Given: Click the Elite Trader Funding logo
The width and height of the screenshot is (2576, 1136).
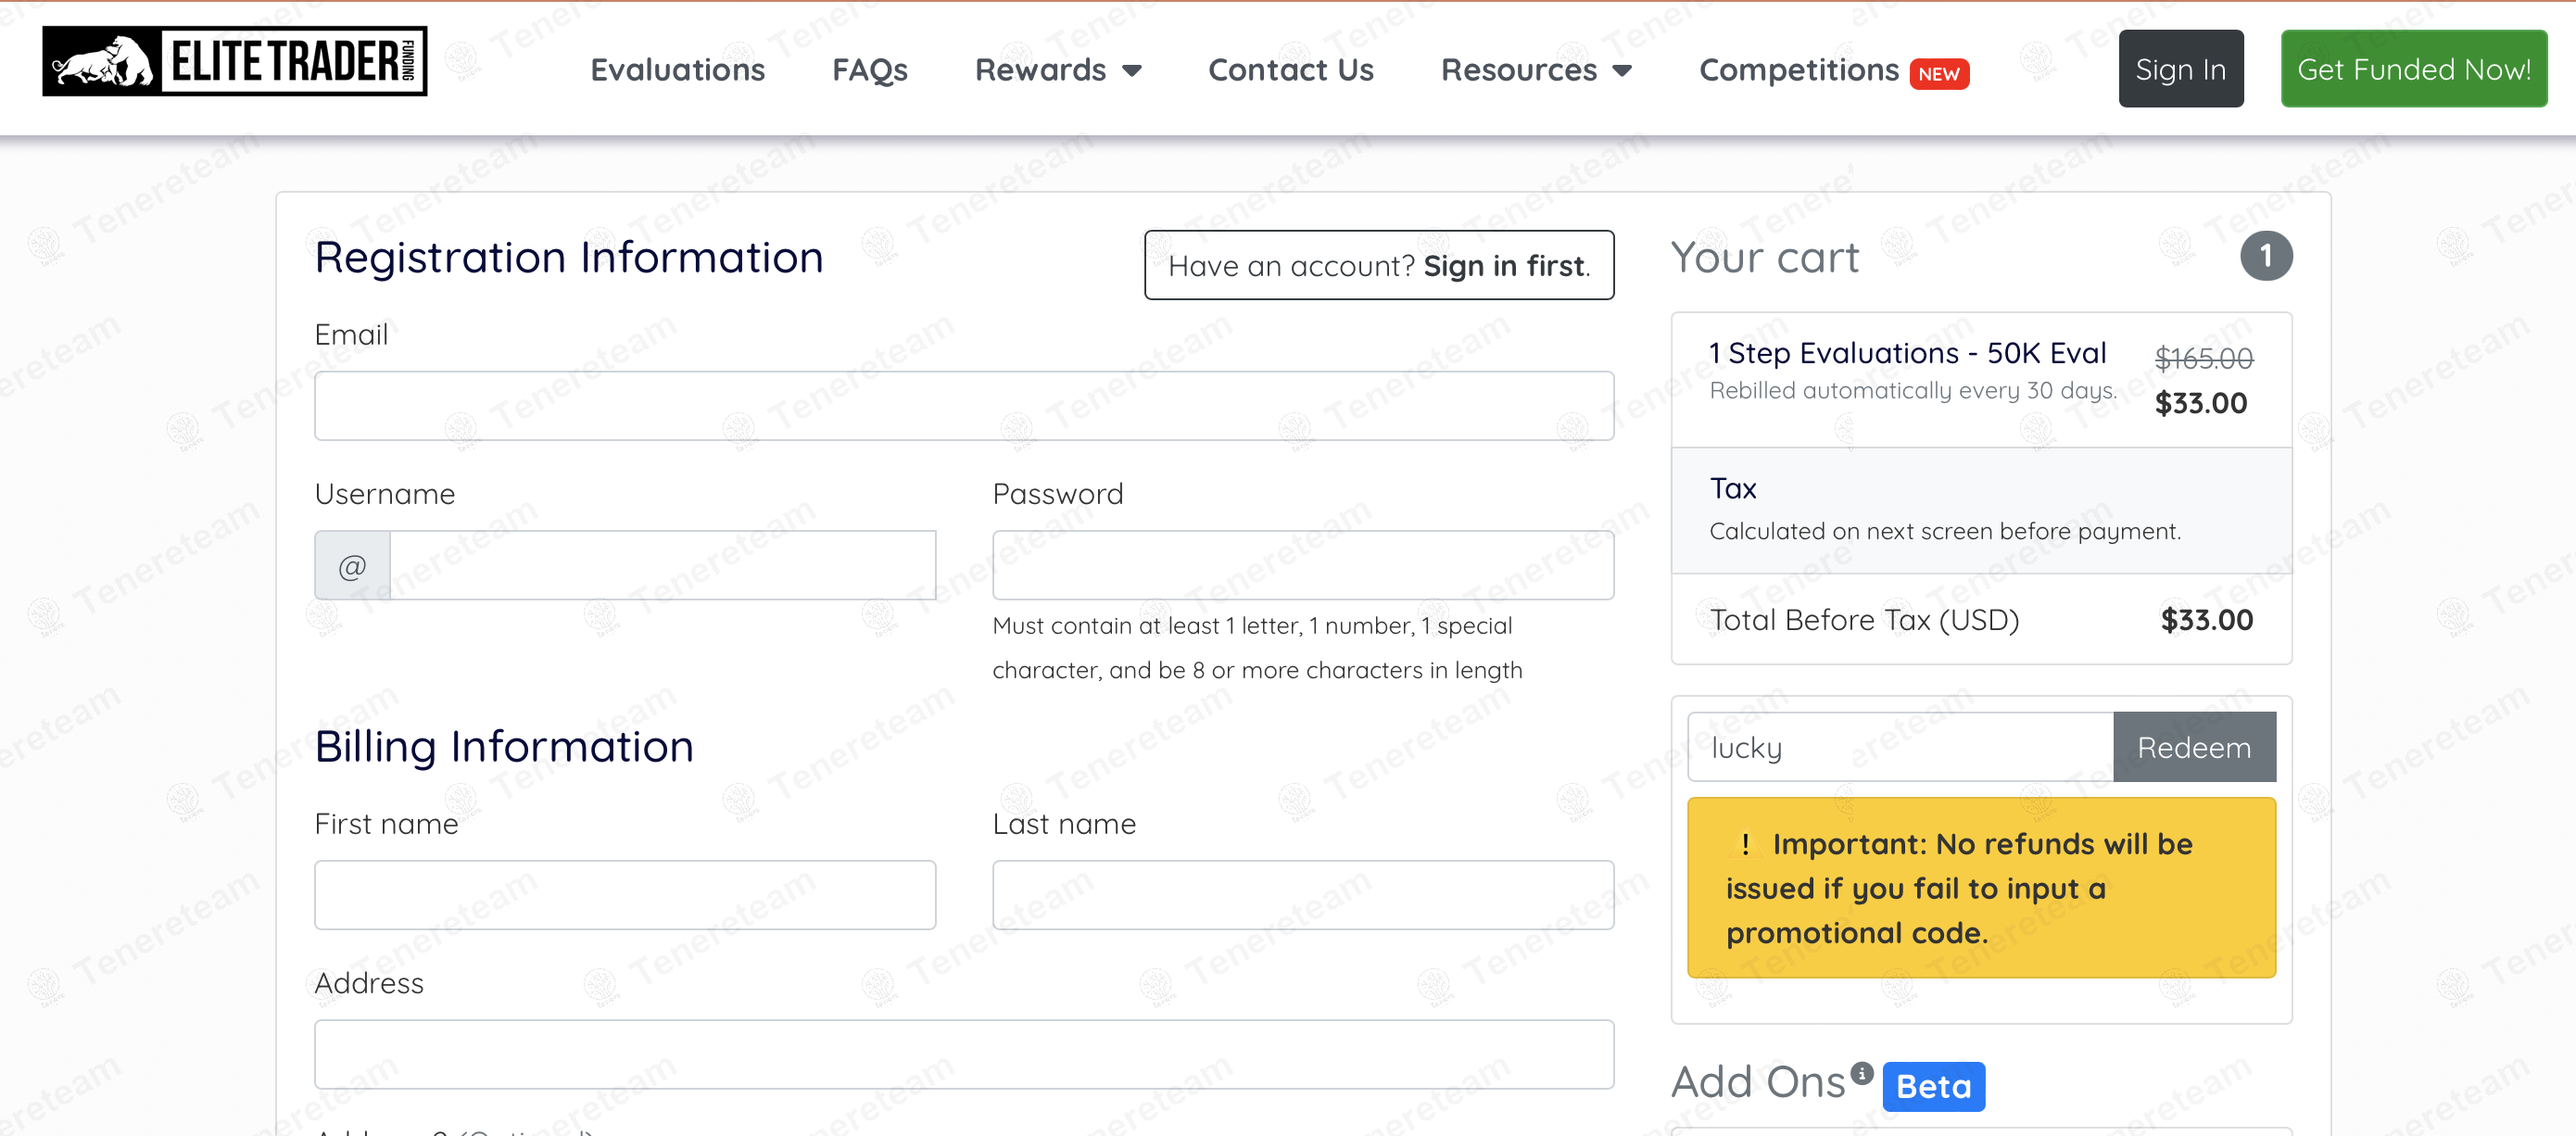Looking at the screenshot, I should point(234,62).
